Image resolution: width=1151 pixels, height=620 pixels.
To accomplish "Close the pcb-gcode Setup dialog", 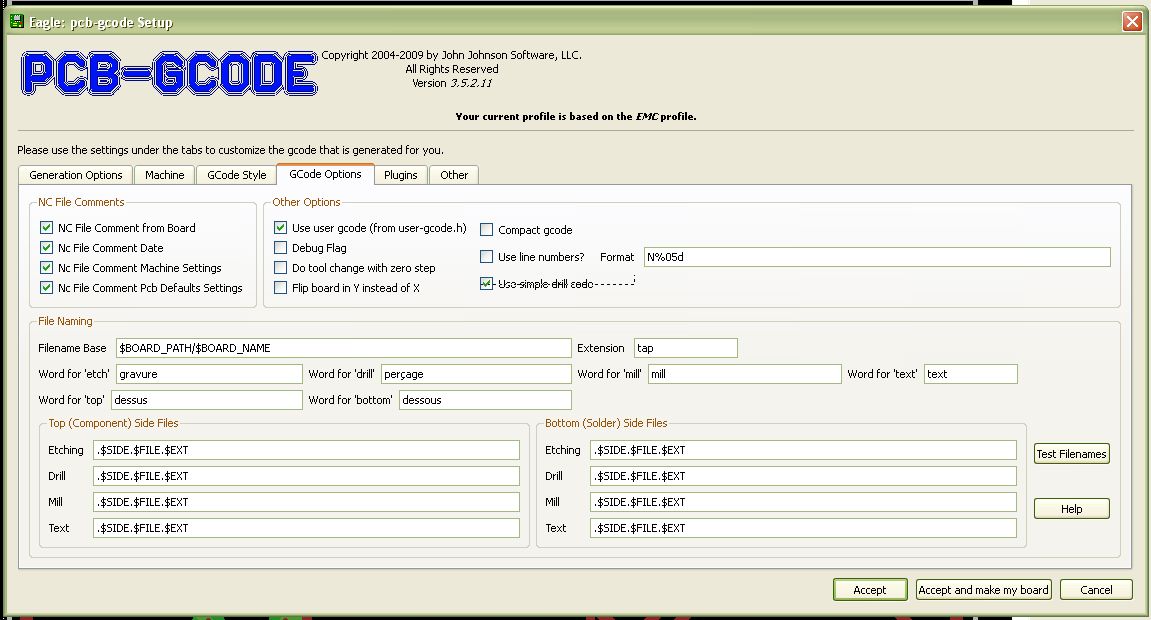I will [x=1131, y=21].
